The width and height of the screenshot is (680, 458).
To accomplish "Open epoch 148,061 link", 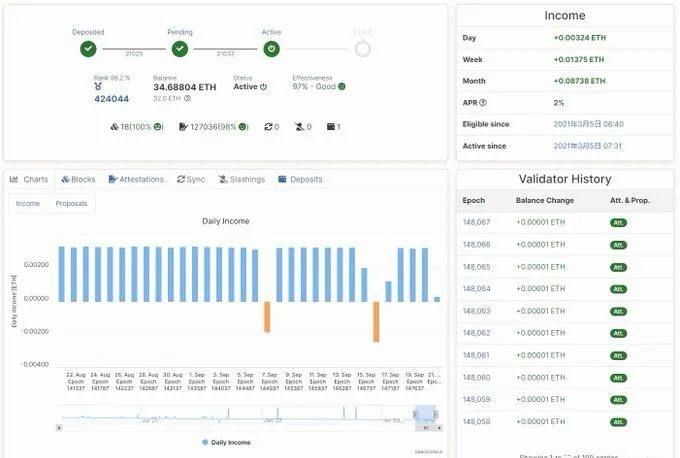I will point(476,355).
